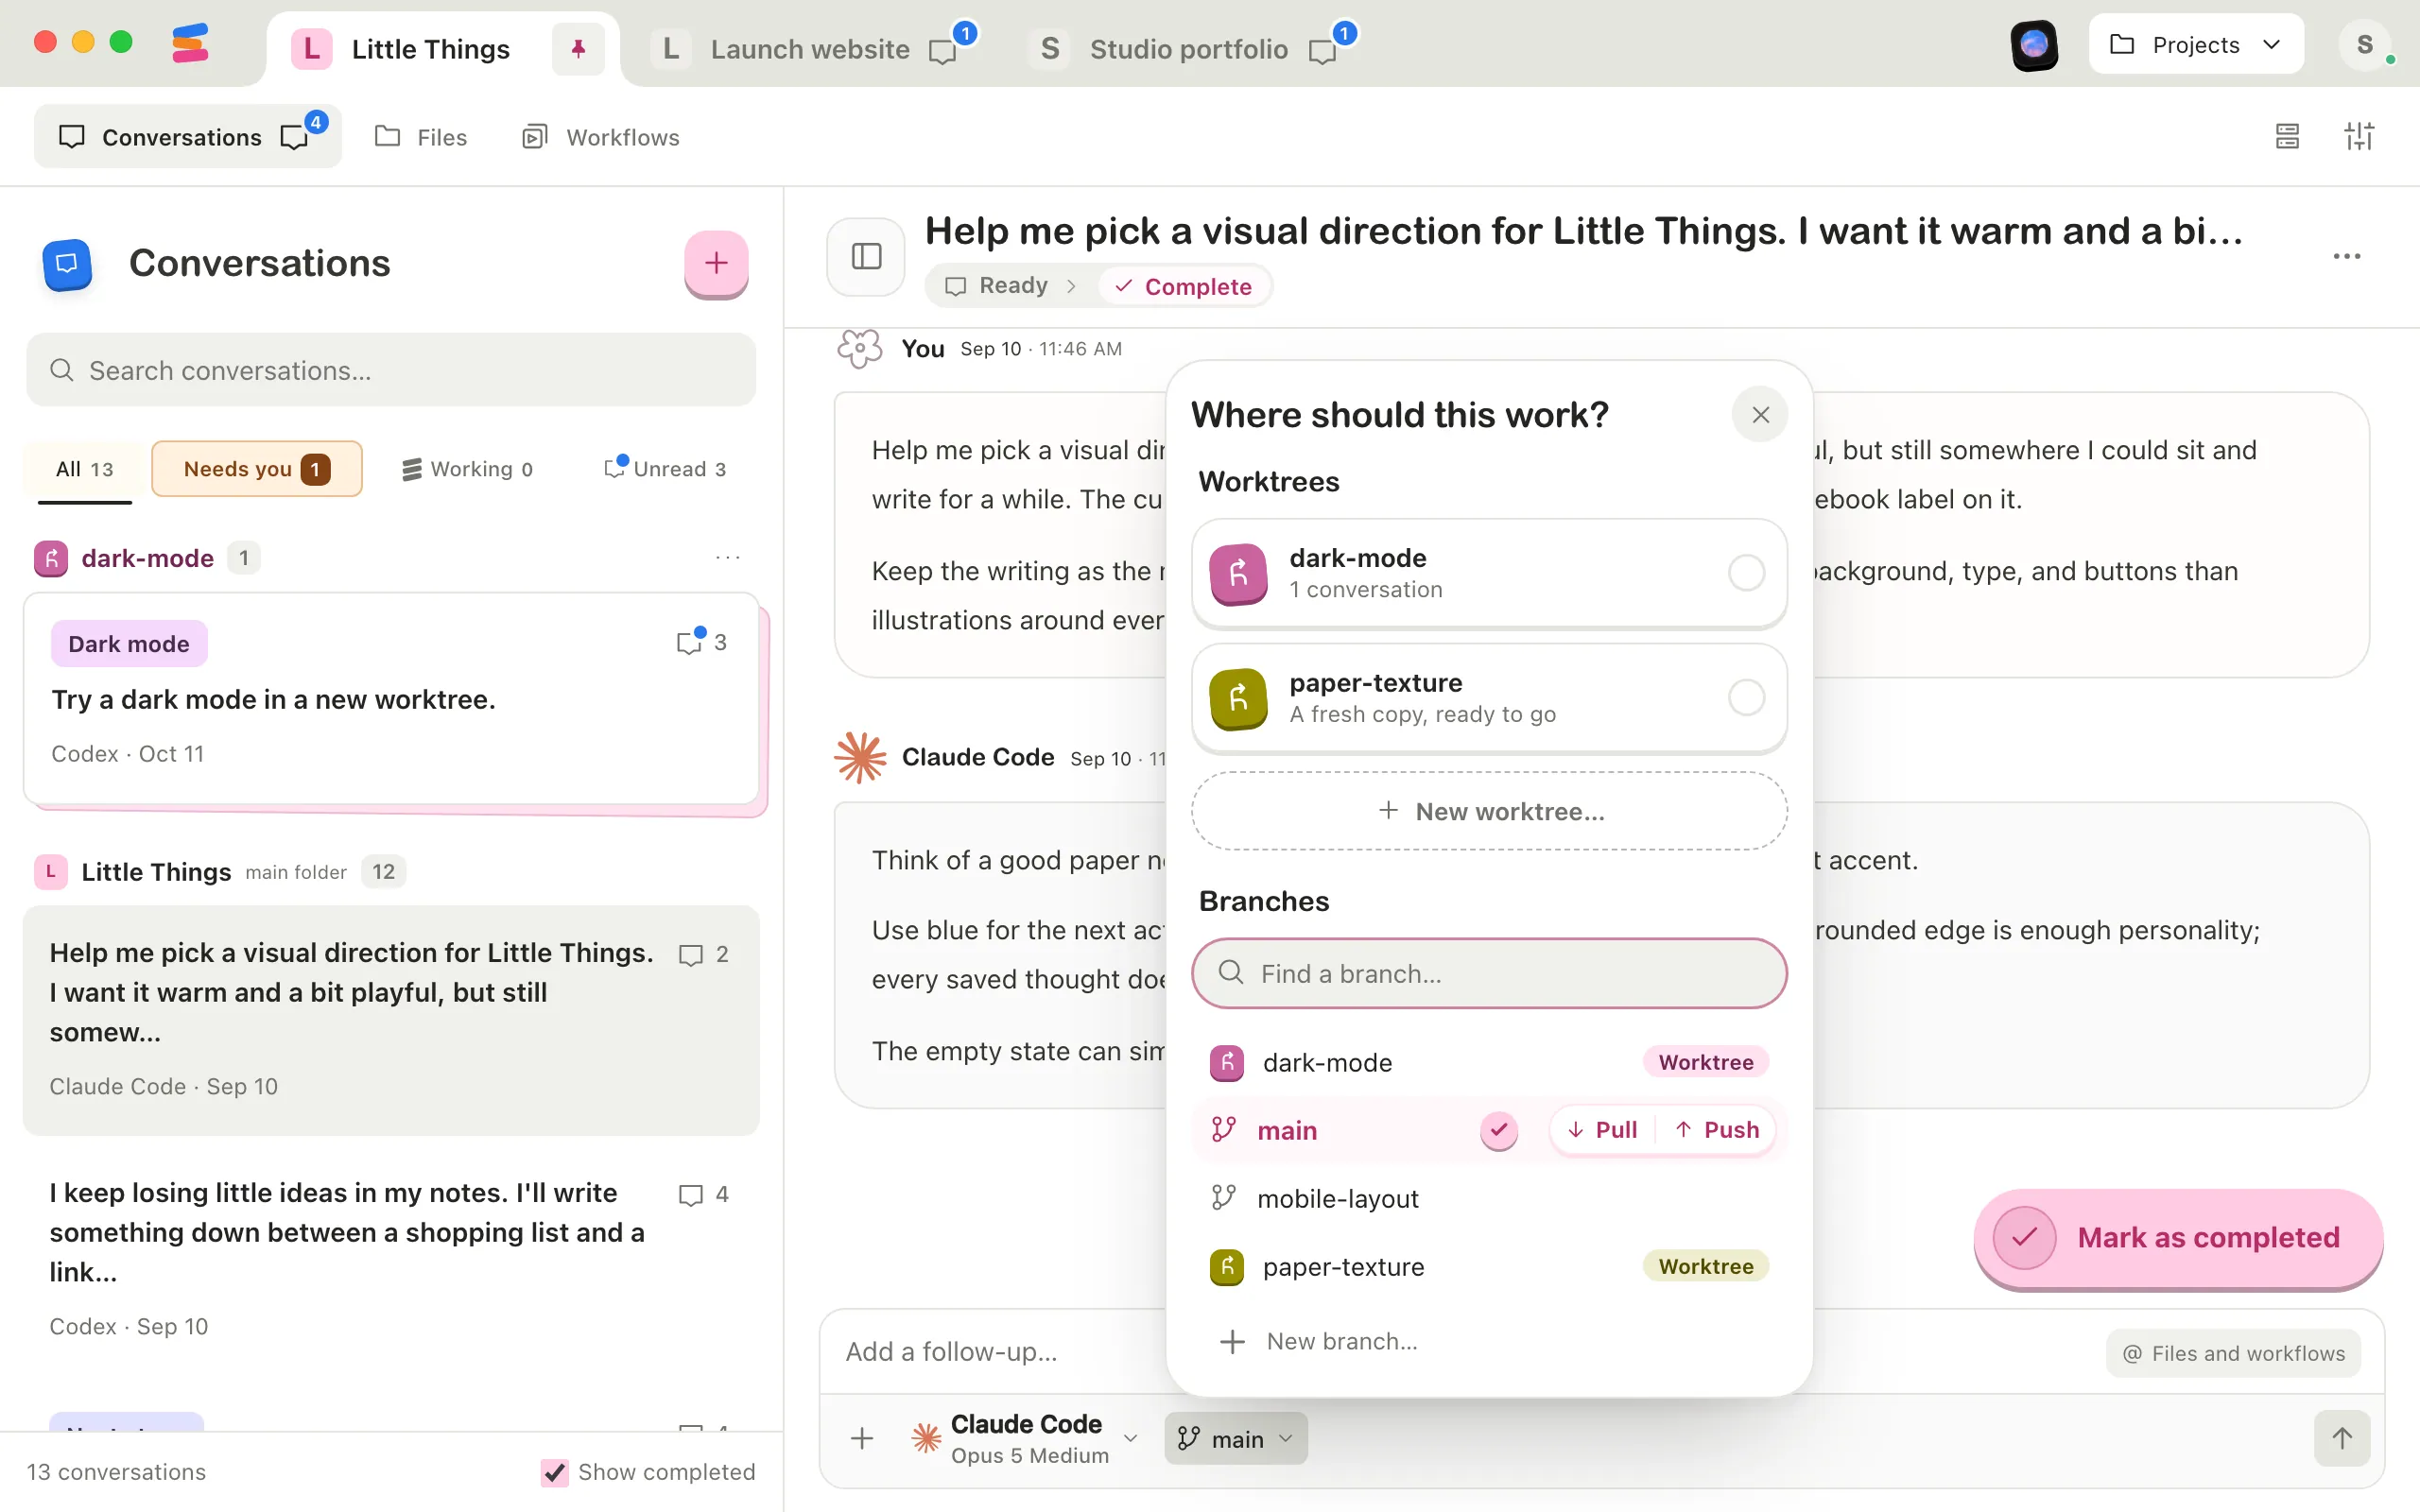
Task: Toggle the sidebar panel icon beside the title
Action: pos(866,257)
